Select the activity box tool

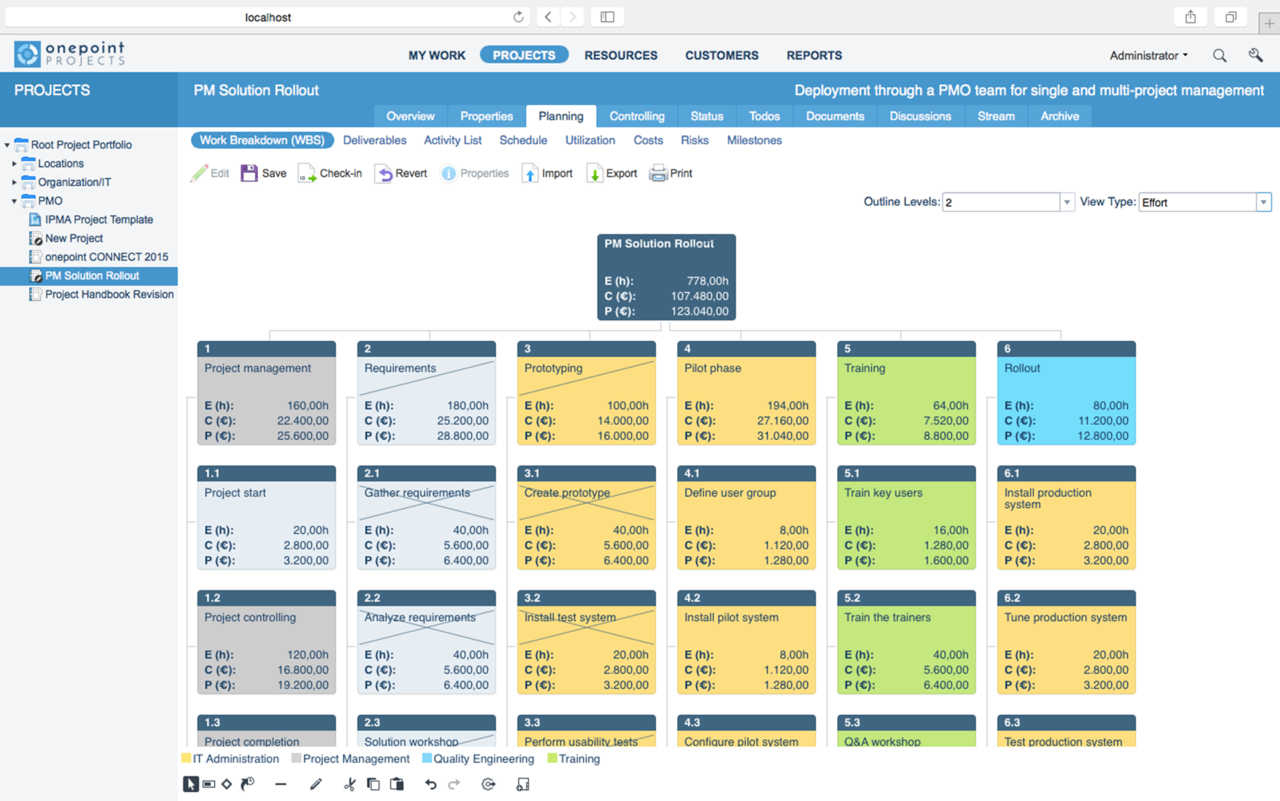pos(209,784)
